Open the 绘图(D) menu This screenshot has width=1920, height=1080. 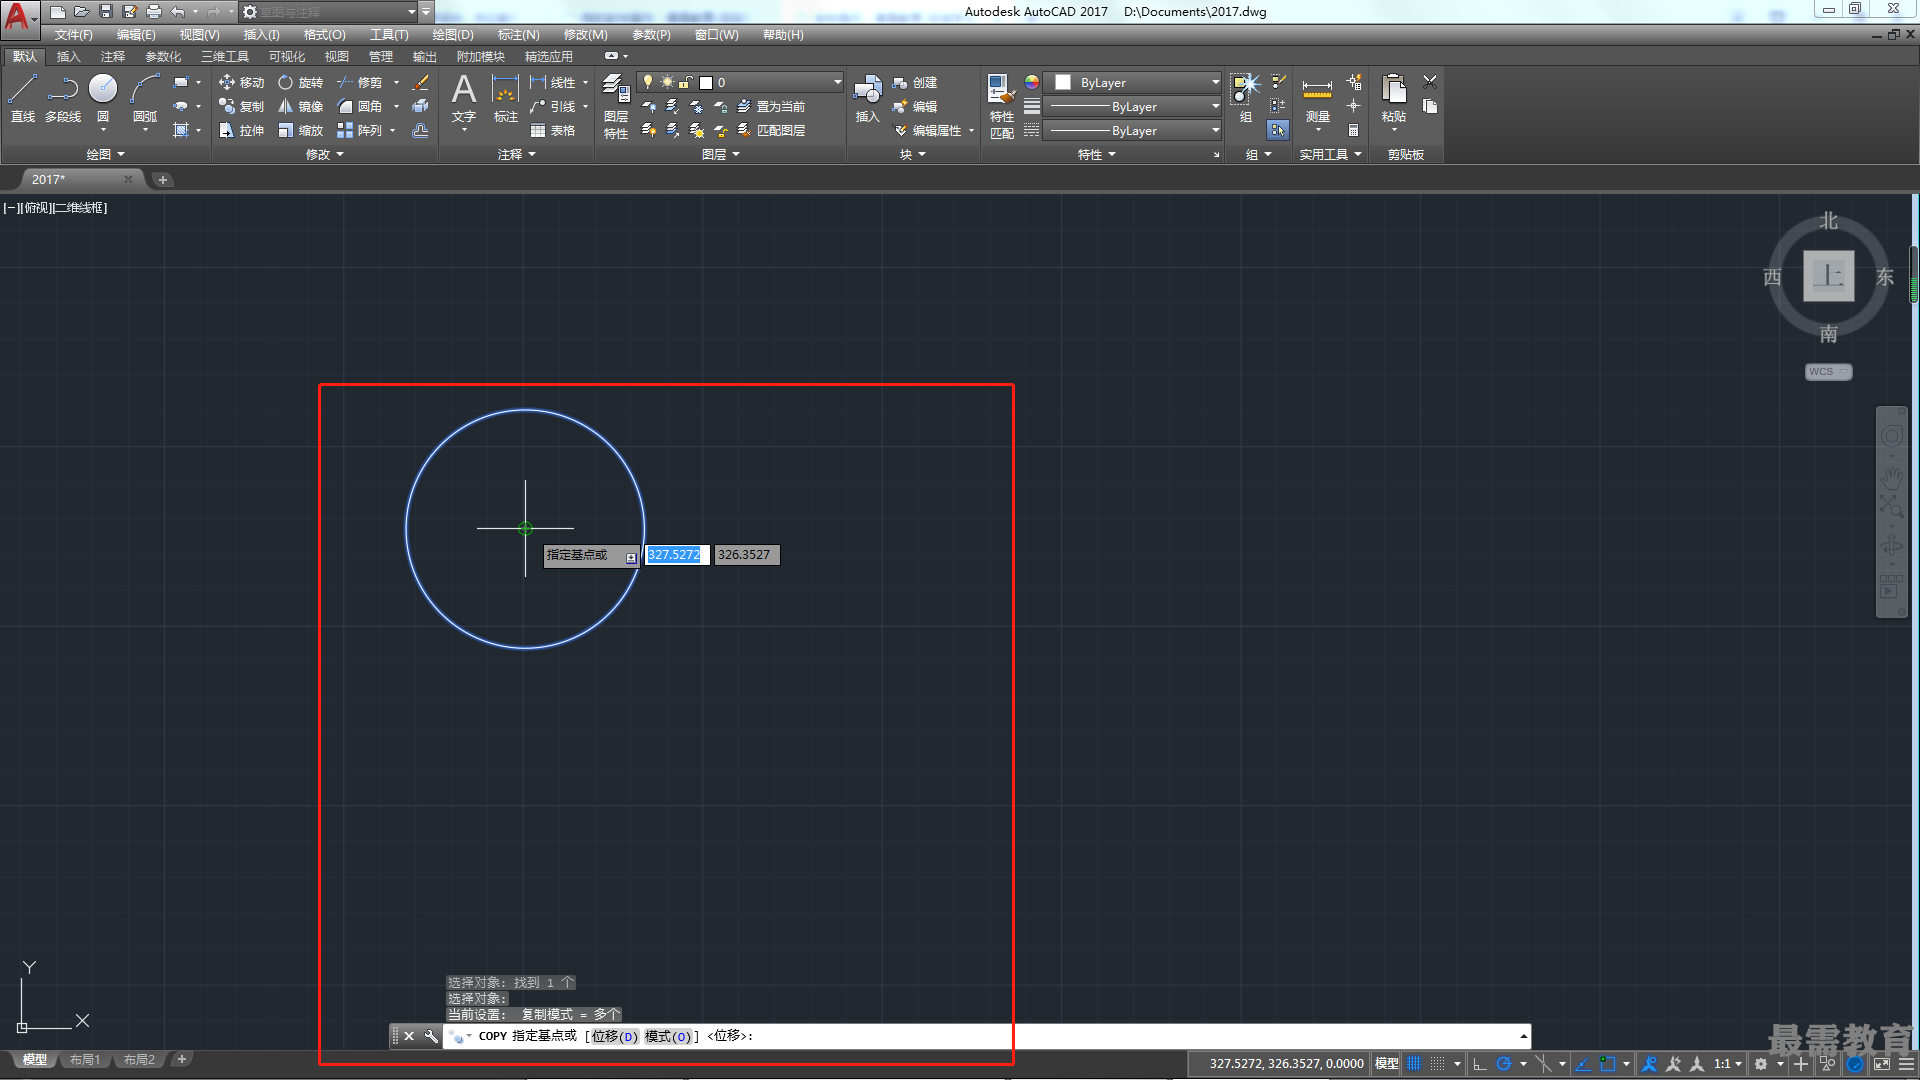tap(453, 35)
